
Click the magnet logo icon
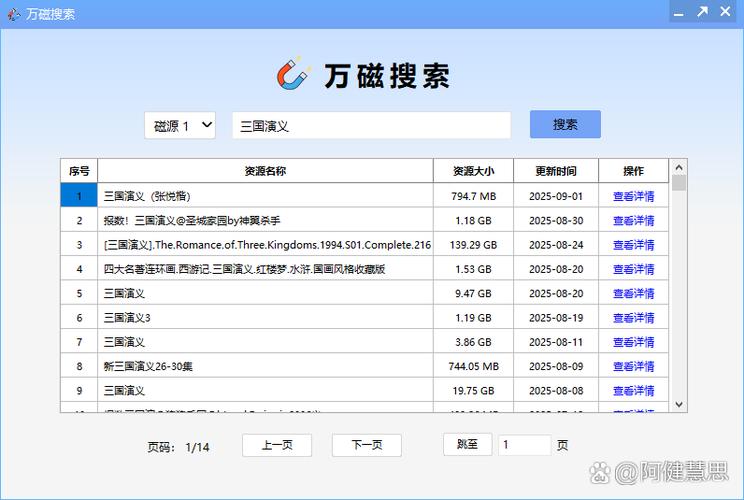(x=294, y=75)
